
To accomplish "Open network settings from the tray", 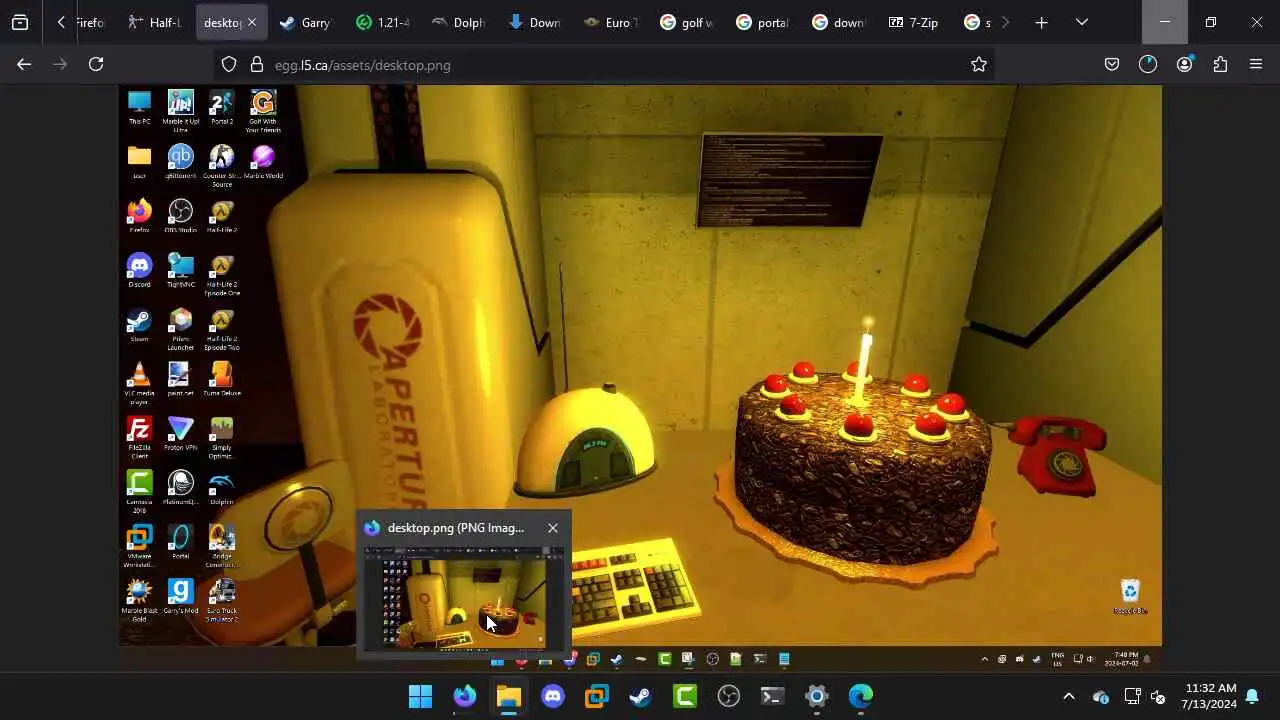I will click(x=1133, y=697).
